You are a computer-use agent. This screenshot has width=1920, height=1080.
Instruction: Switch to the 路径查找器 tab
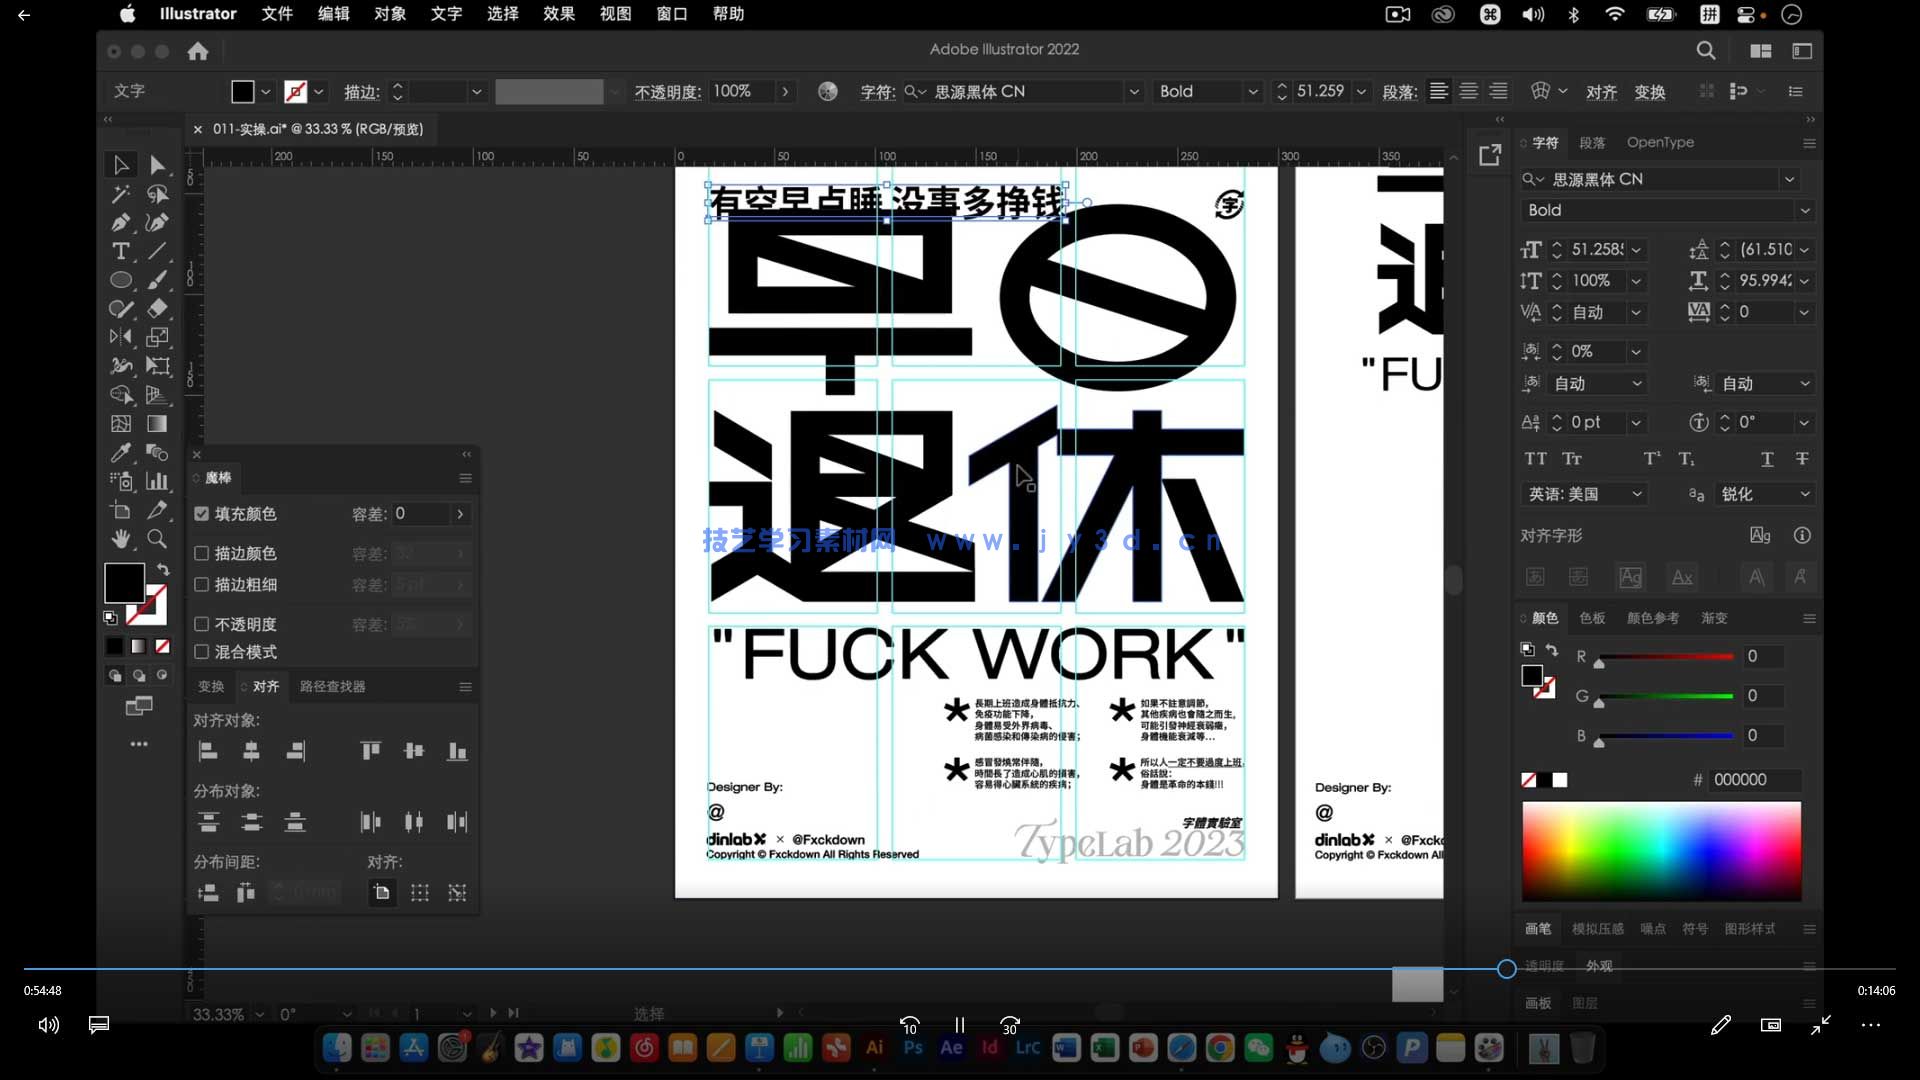(x=332, y=686)
